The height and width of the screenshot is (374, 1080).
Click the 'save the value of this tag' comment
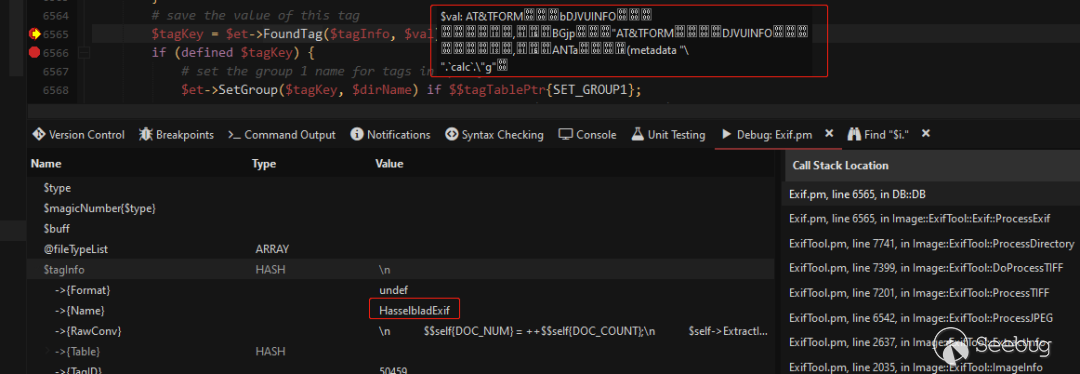click(x=256, y=15)
